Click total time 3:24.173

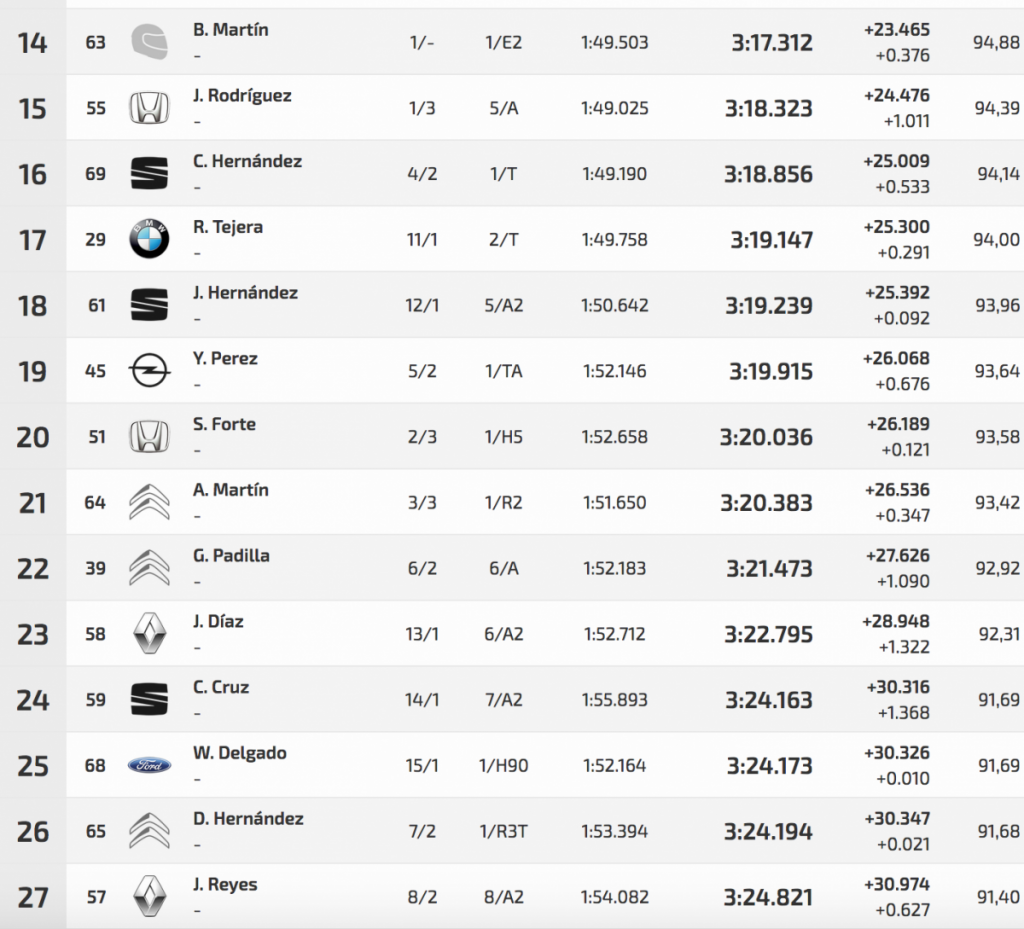point(768,766)
